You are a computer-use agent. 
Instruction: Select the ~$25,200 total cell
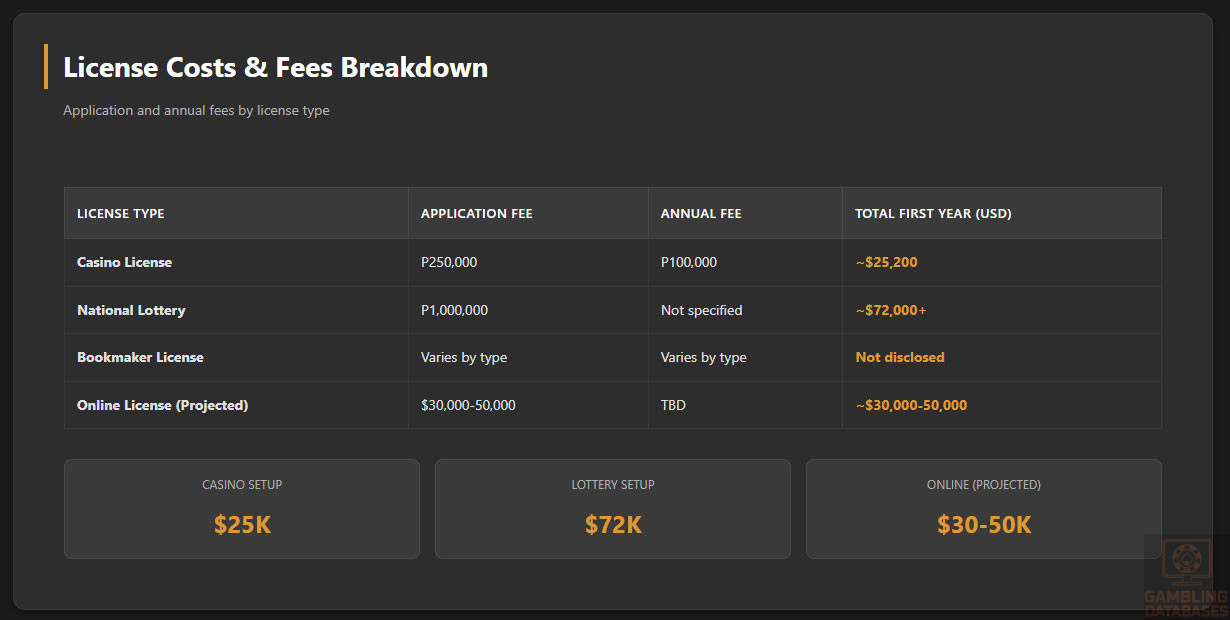coord(886,262)
